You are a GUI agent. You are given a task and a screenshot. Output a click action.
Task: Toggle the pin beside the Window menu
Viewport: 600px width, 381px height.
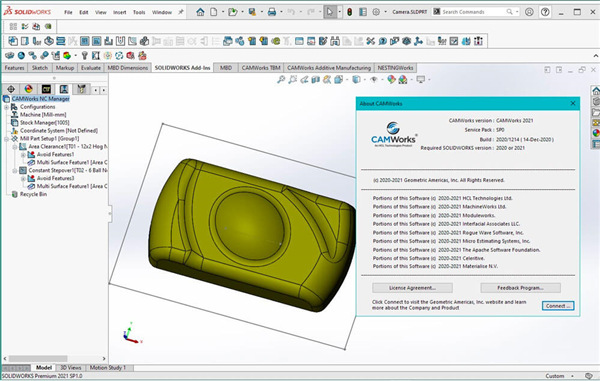[x=181, y=12]
